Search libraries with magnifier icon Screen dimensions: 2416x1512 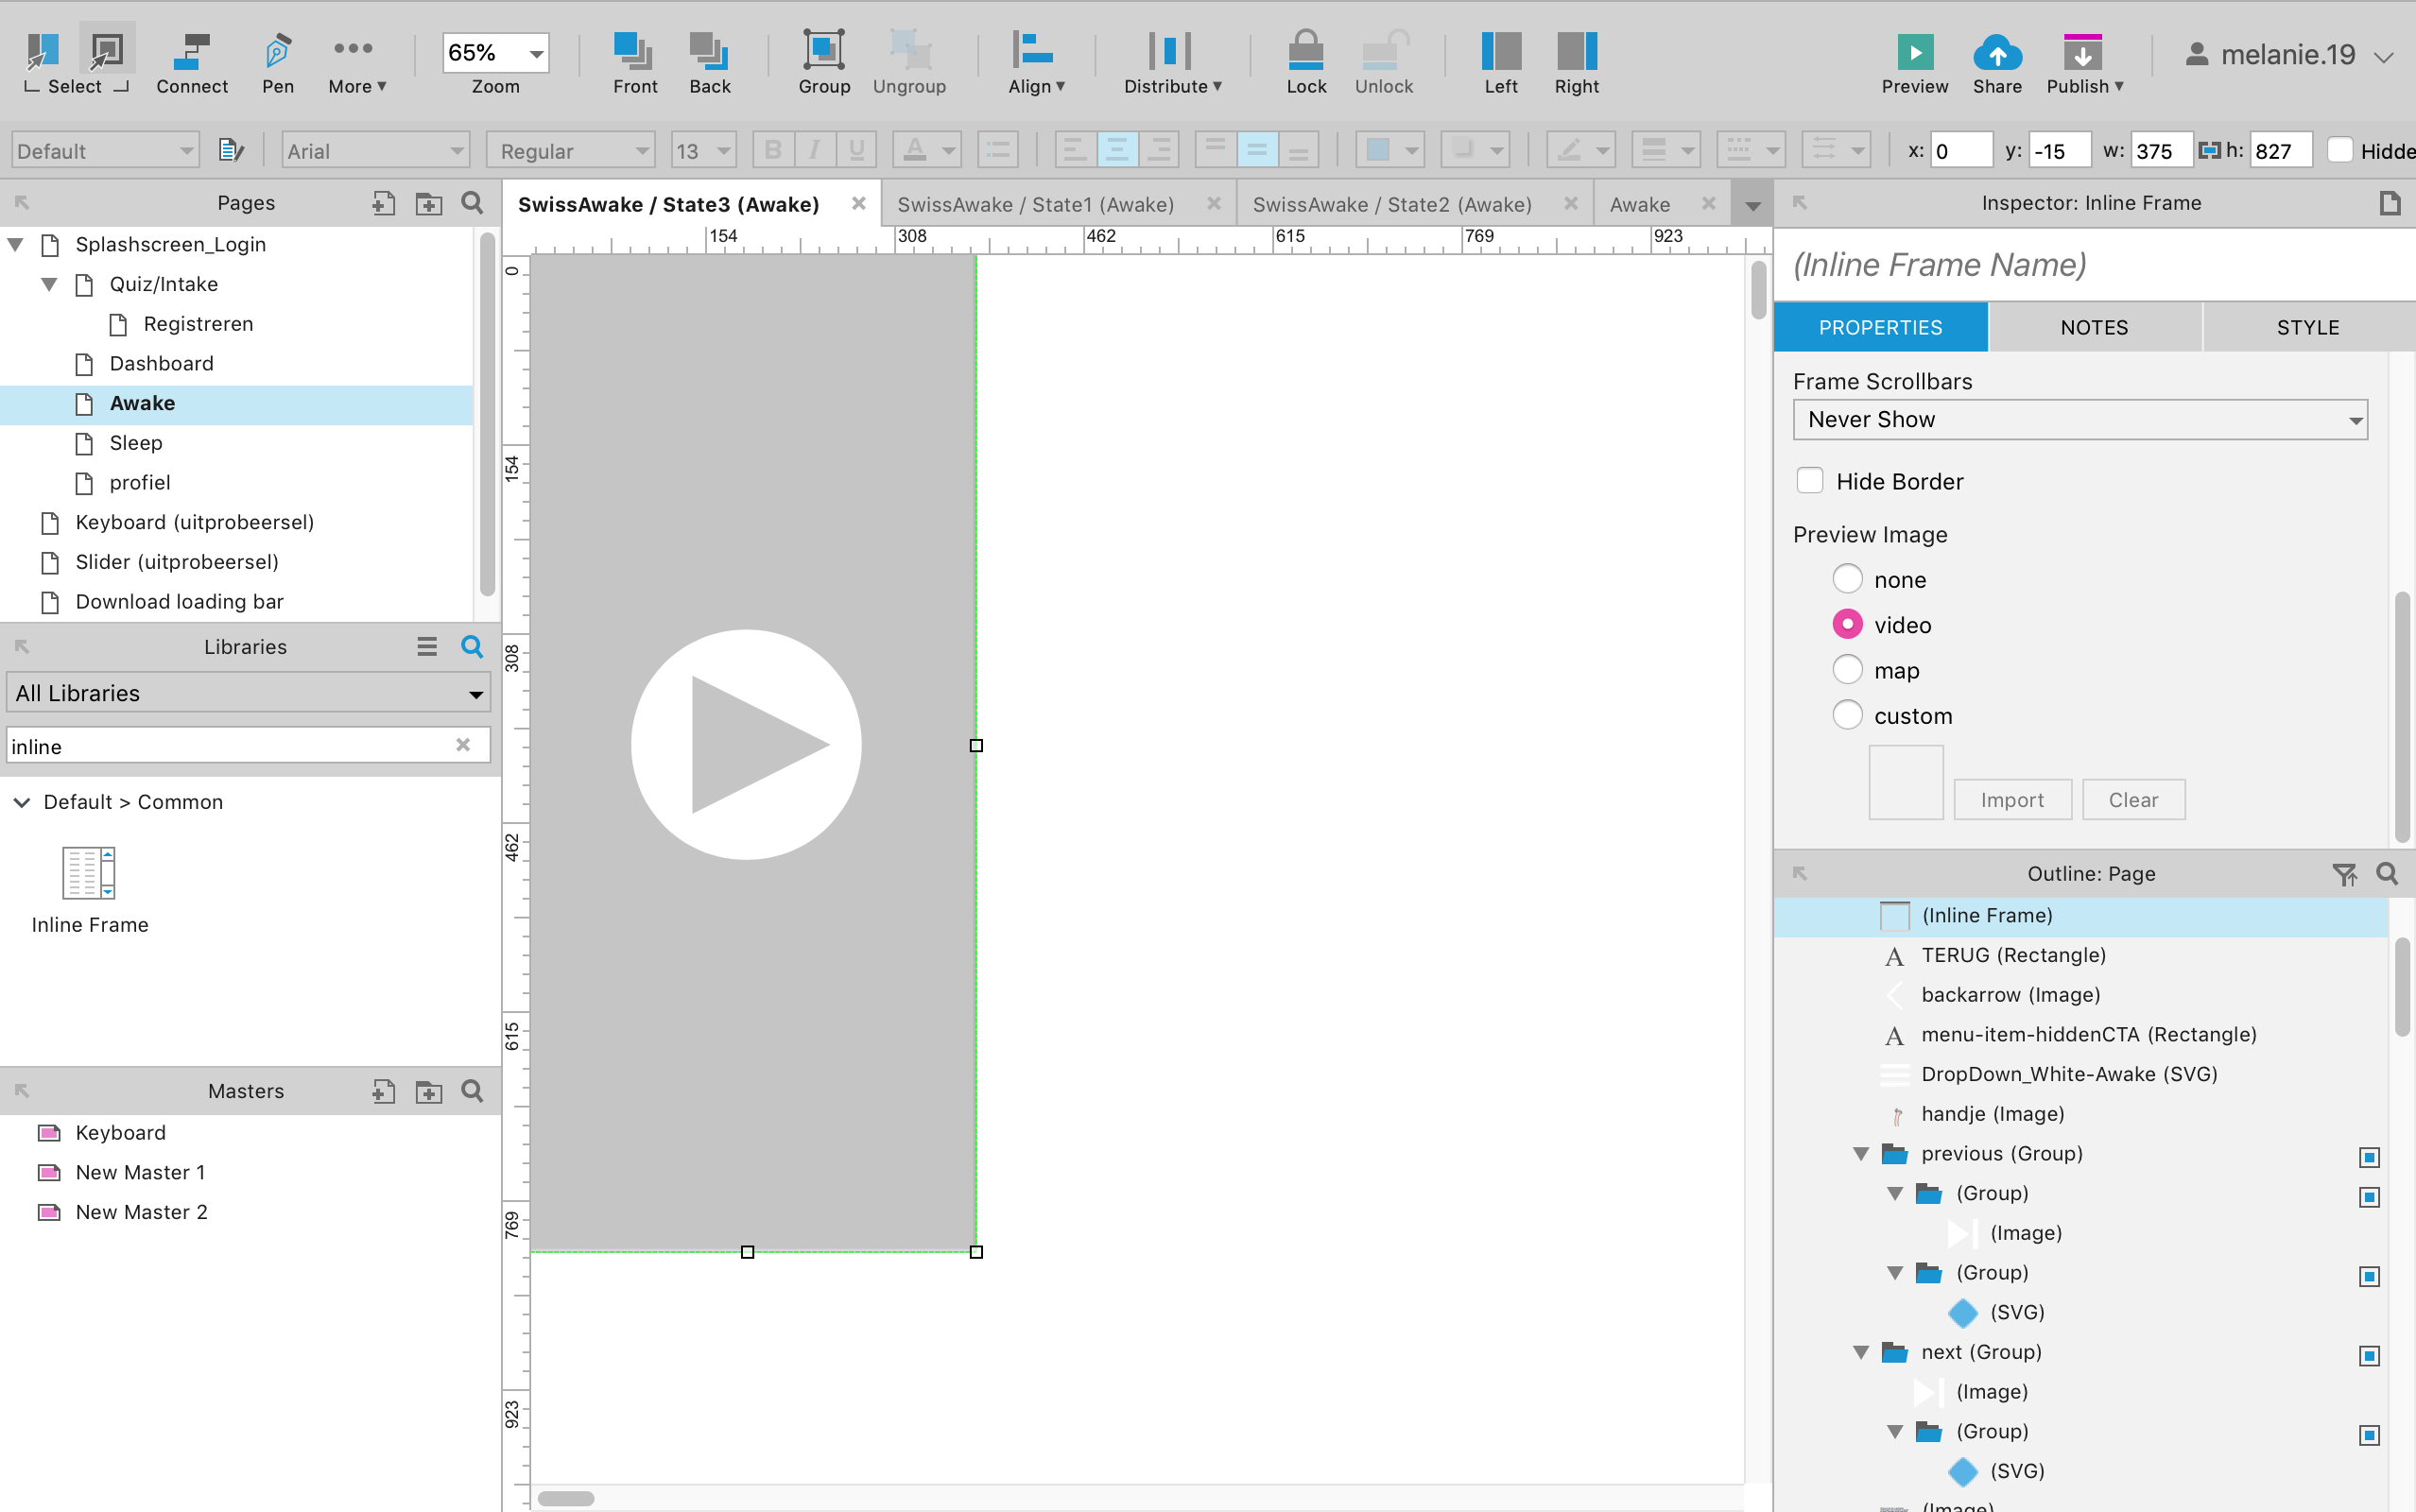tap(472, 647)
